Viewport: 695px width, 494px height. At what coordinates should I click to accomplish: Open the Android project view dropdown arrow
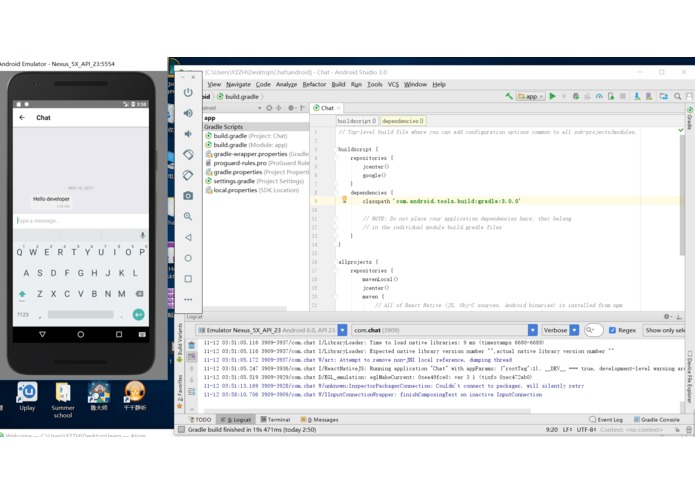tap(260, 108)
